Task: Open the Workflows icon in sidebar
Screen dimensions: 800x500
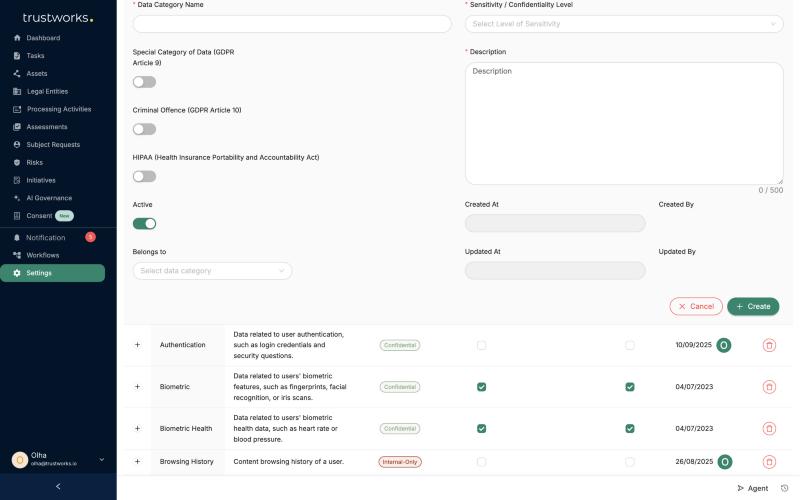Action: coord(17,255)
